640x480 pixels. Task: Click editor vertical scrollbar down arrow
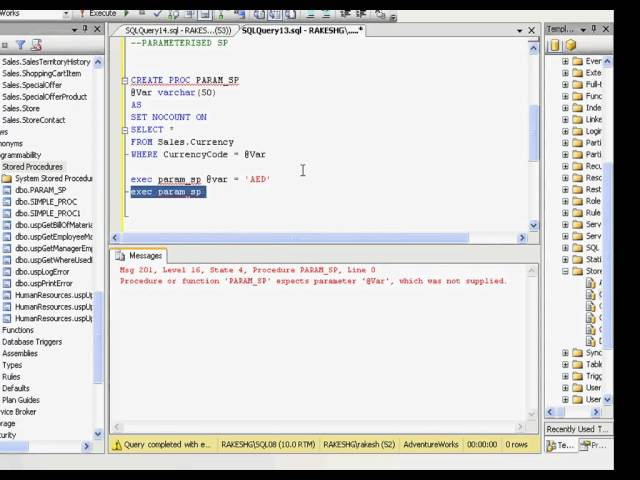pos(533,225)
